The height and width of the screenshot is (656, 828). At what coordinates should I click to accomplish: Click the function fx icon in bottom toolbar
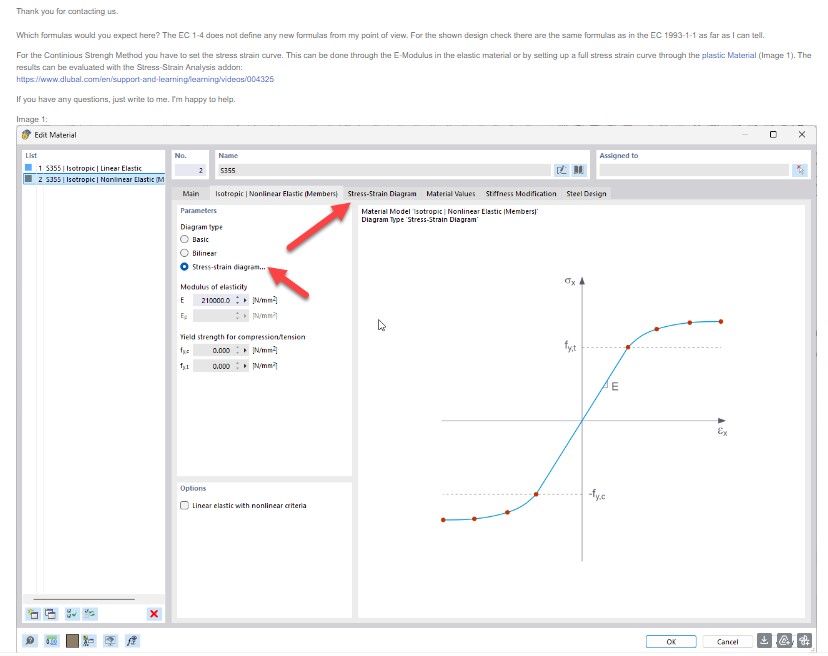pyautogui.click(x=132, y=641)
